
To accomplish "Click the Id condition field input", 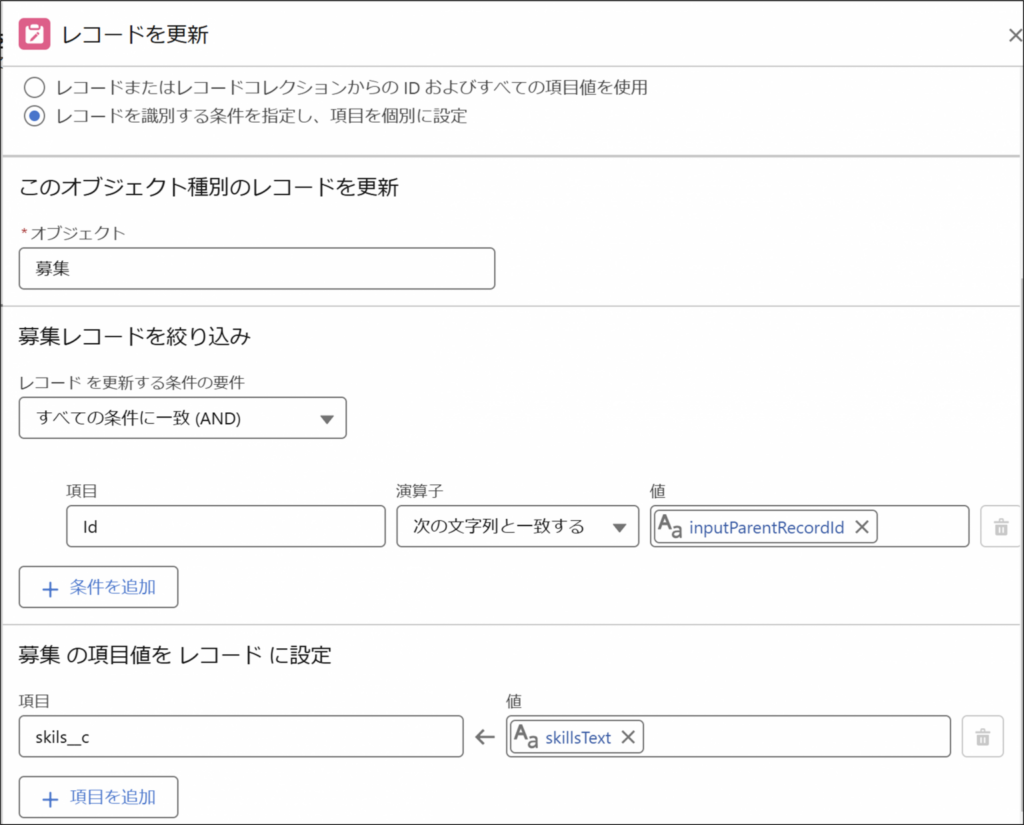I will (x=226, y=526).
